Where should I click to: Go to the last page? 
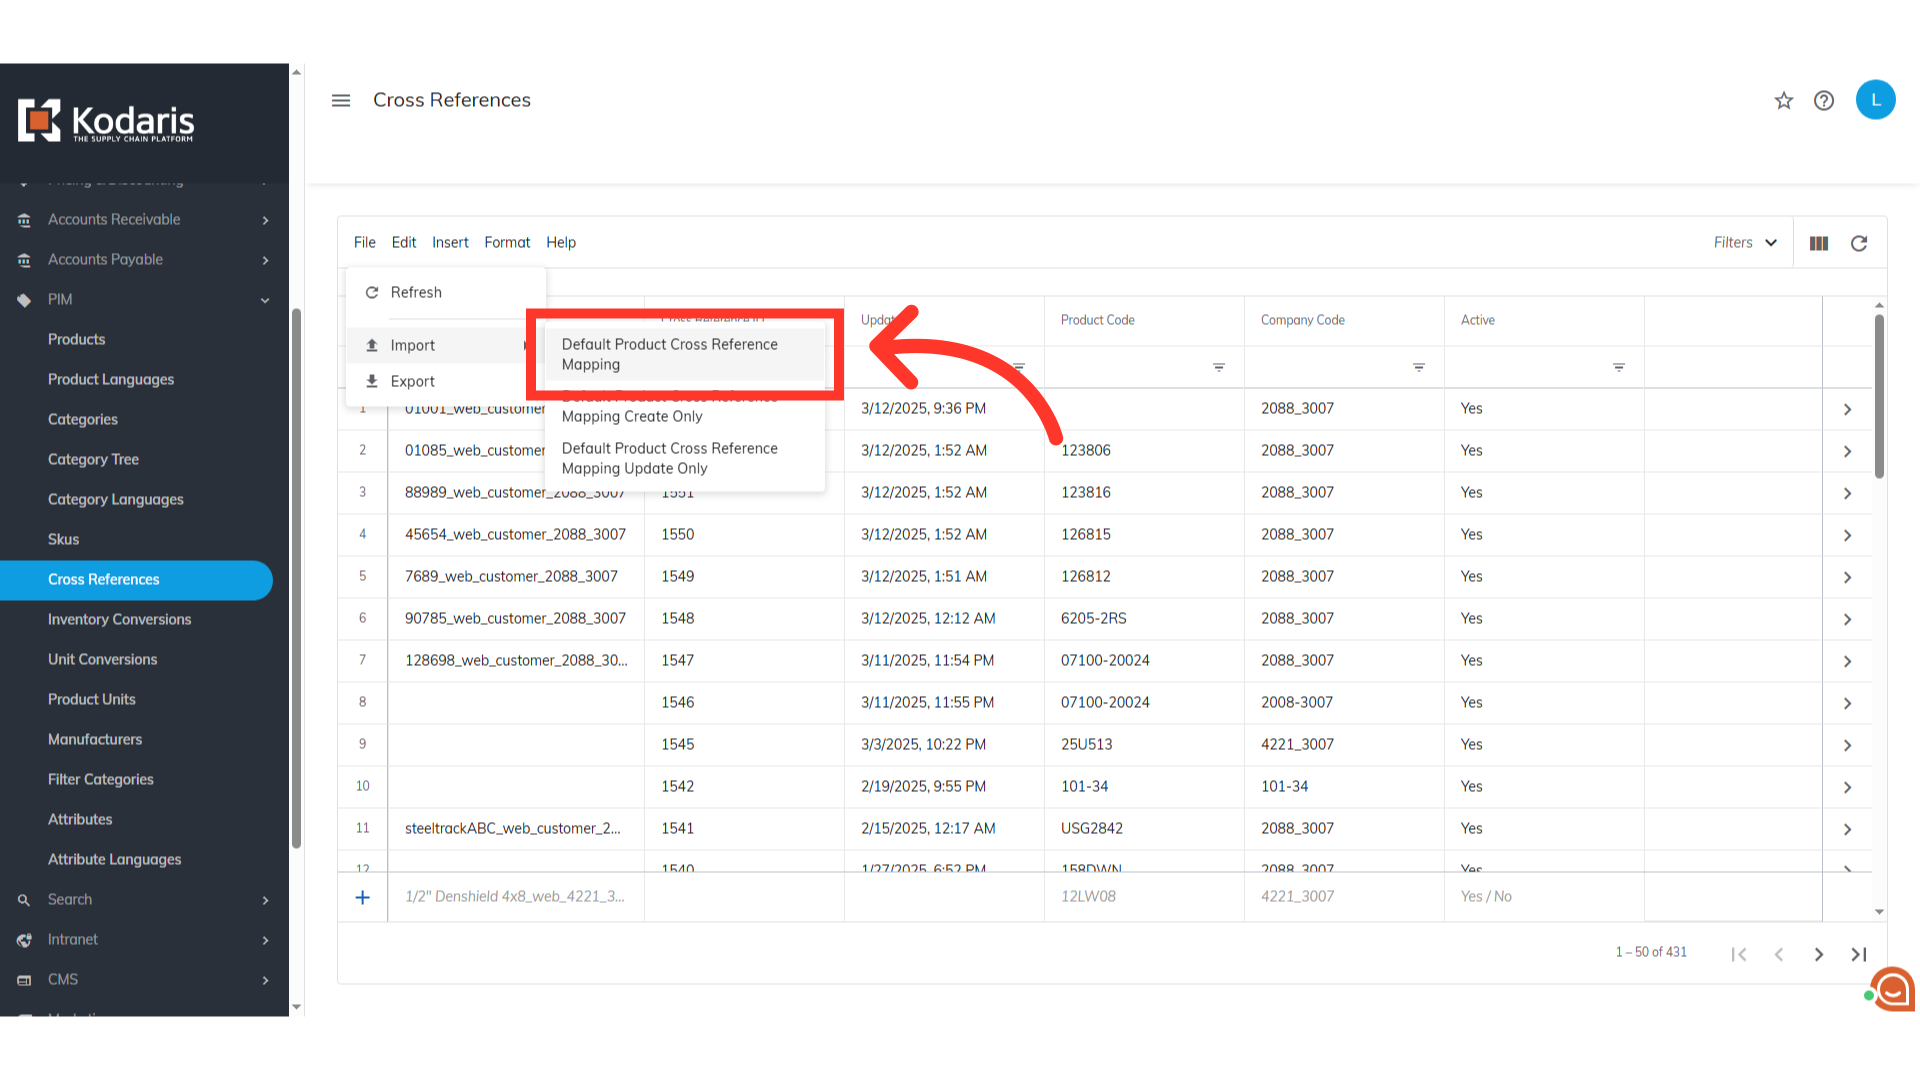(1859, 954)
